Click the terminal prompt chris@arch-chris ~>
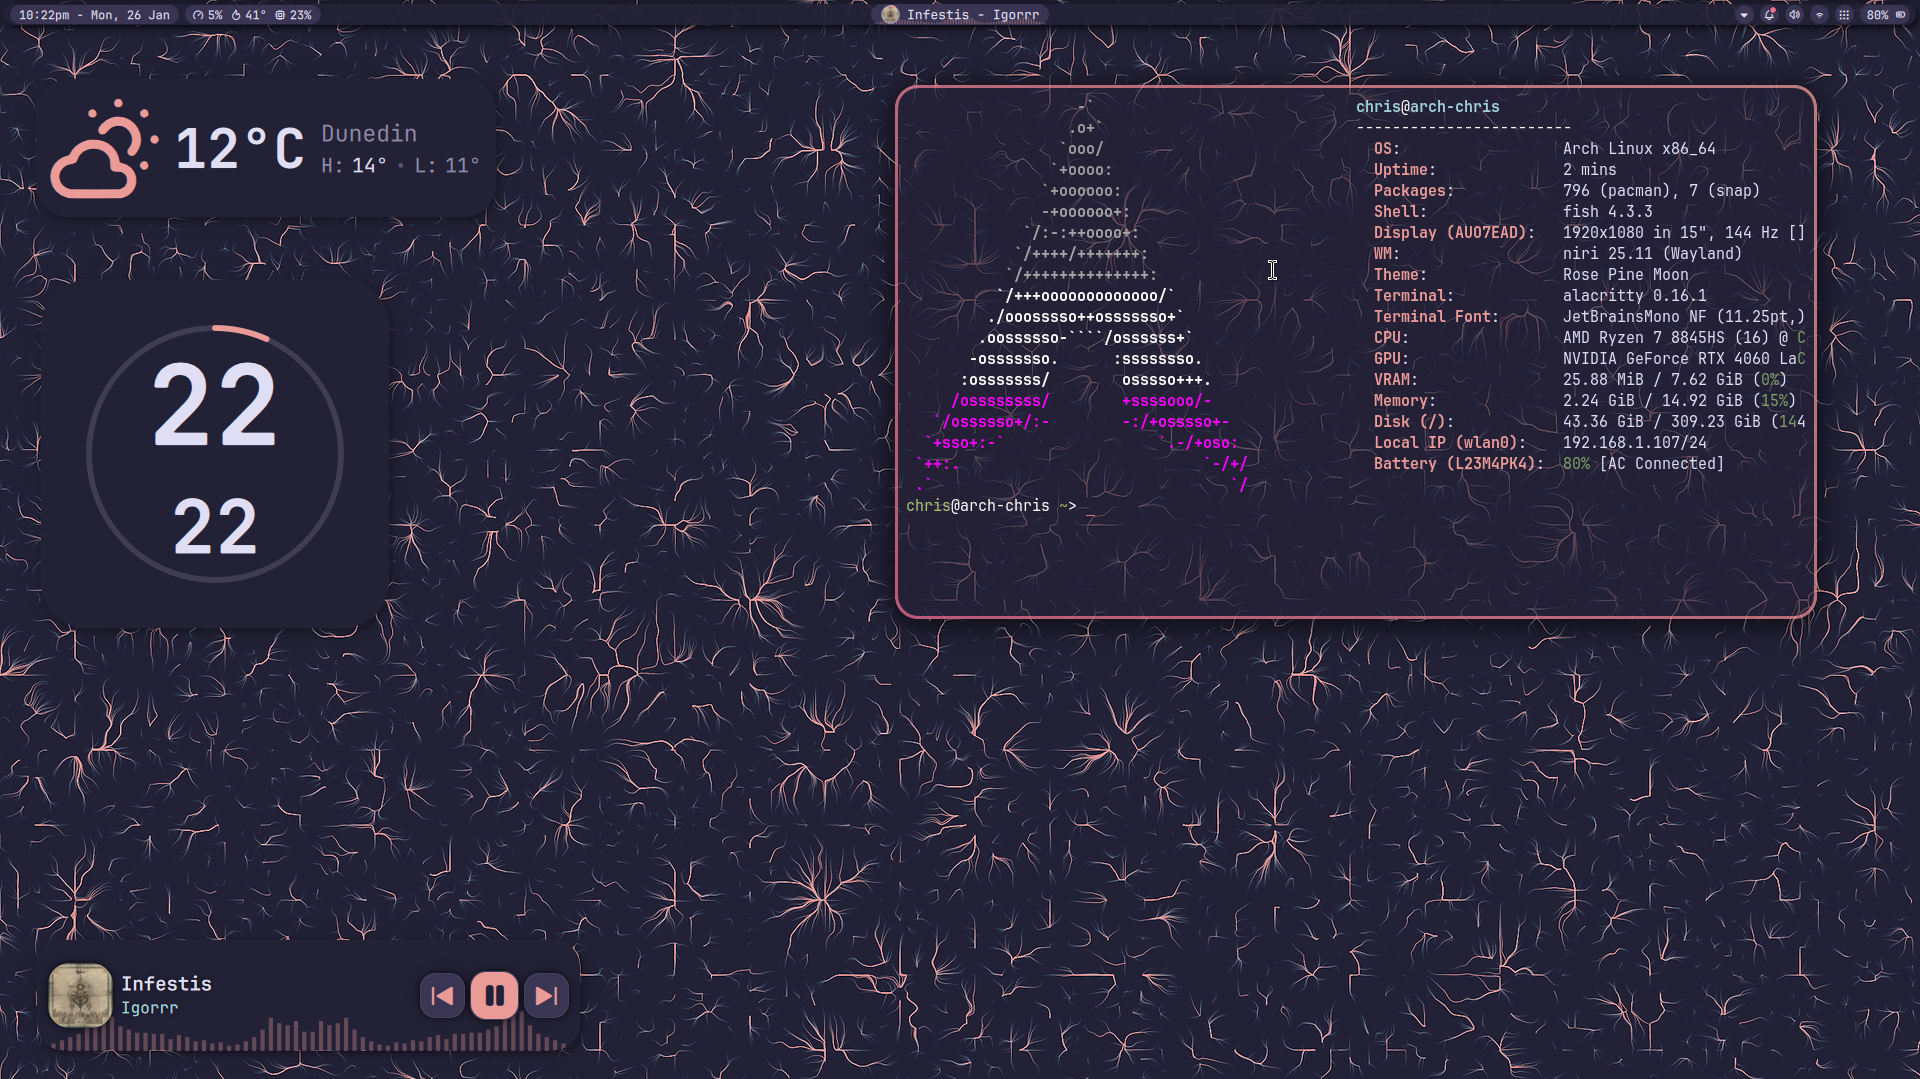The height and width of the screenshot is (1079, 1920). point(991,506)
